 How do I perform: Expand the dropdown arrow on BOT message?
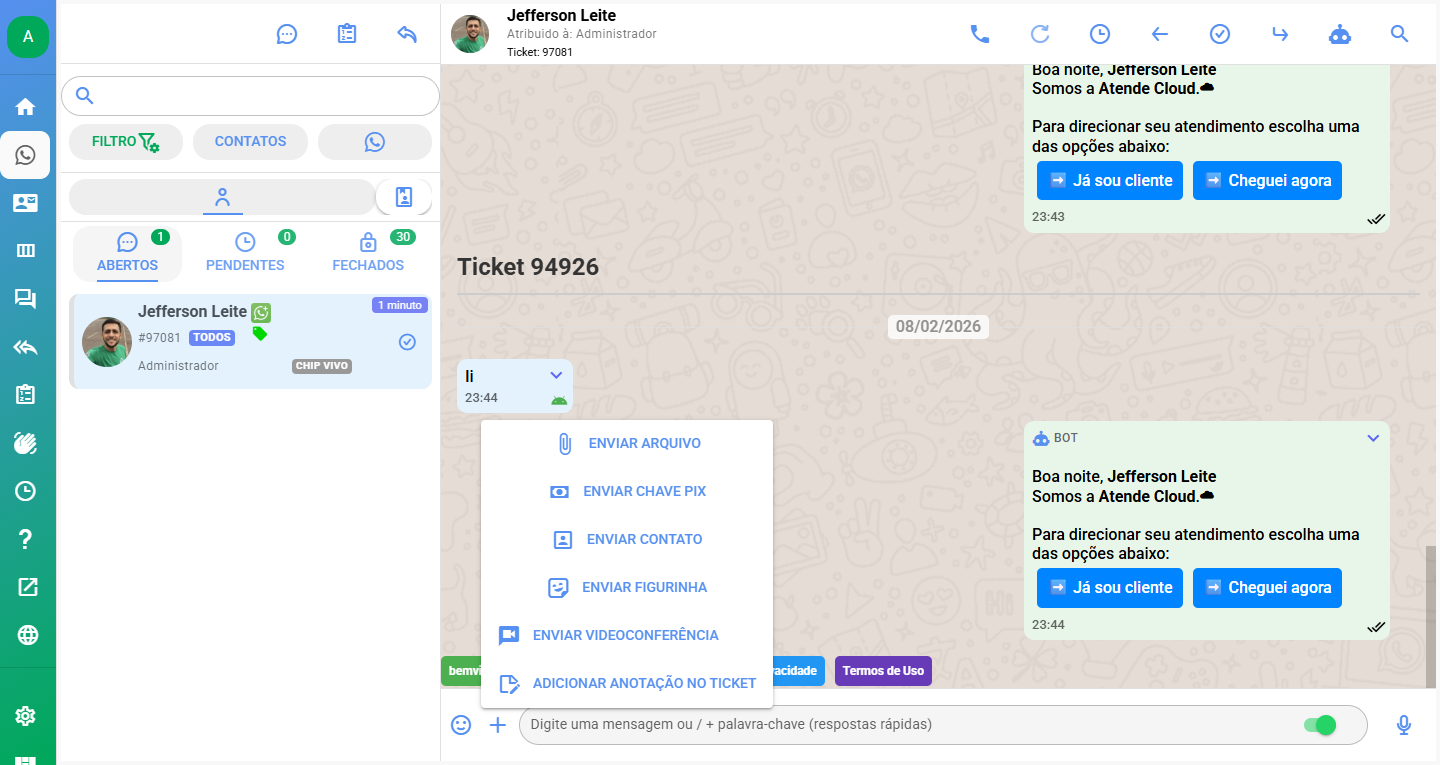pos(1373,438)
